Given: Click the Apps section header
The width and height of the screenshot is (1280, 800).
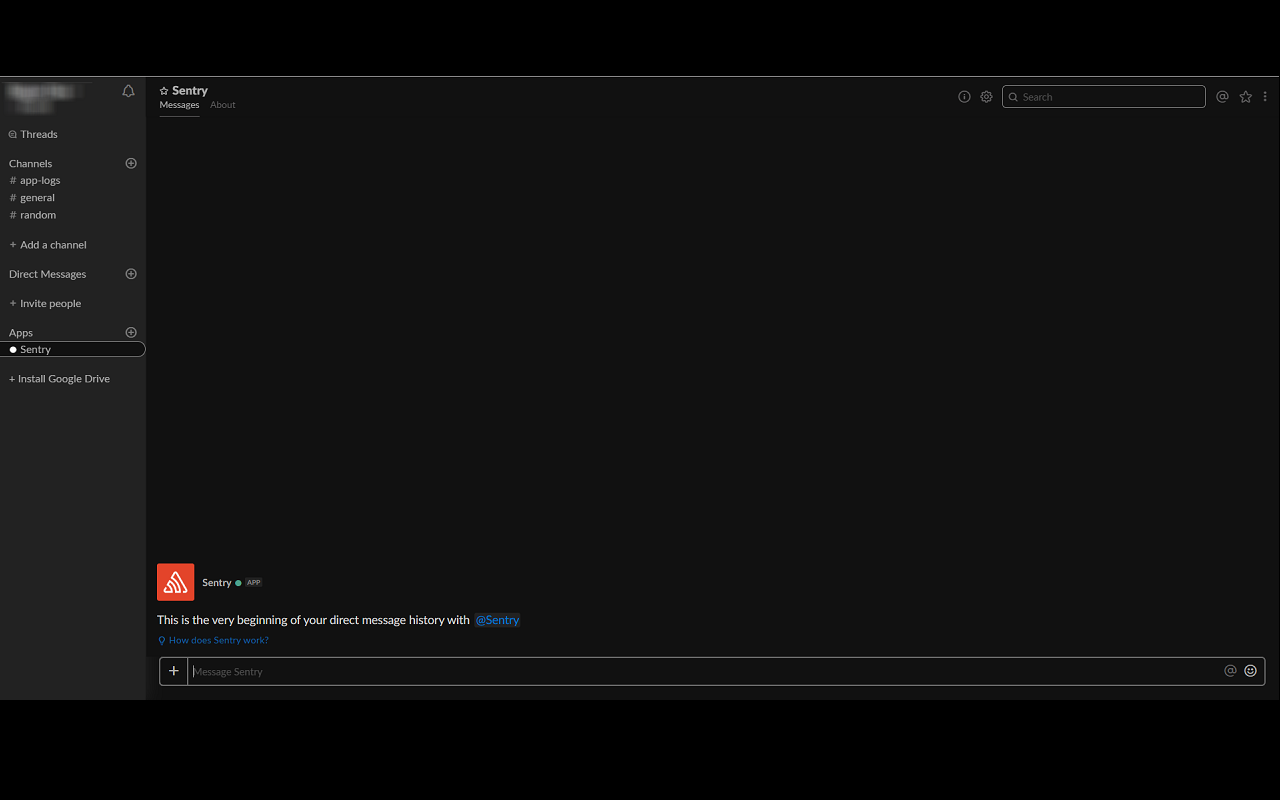Looking at the screenshot, I should coord(21,332).
